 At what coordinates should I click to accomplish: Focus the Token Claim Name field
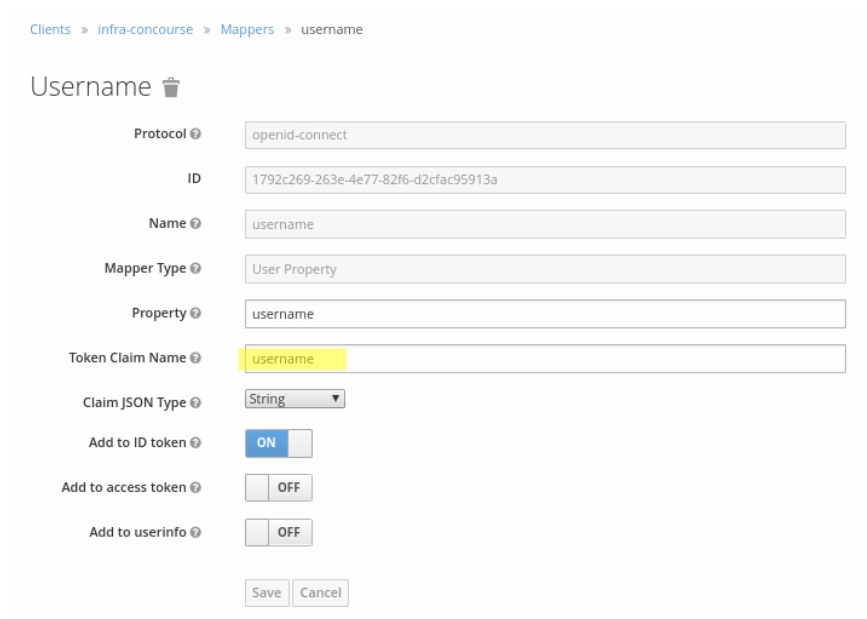pos(545,359)
